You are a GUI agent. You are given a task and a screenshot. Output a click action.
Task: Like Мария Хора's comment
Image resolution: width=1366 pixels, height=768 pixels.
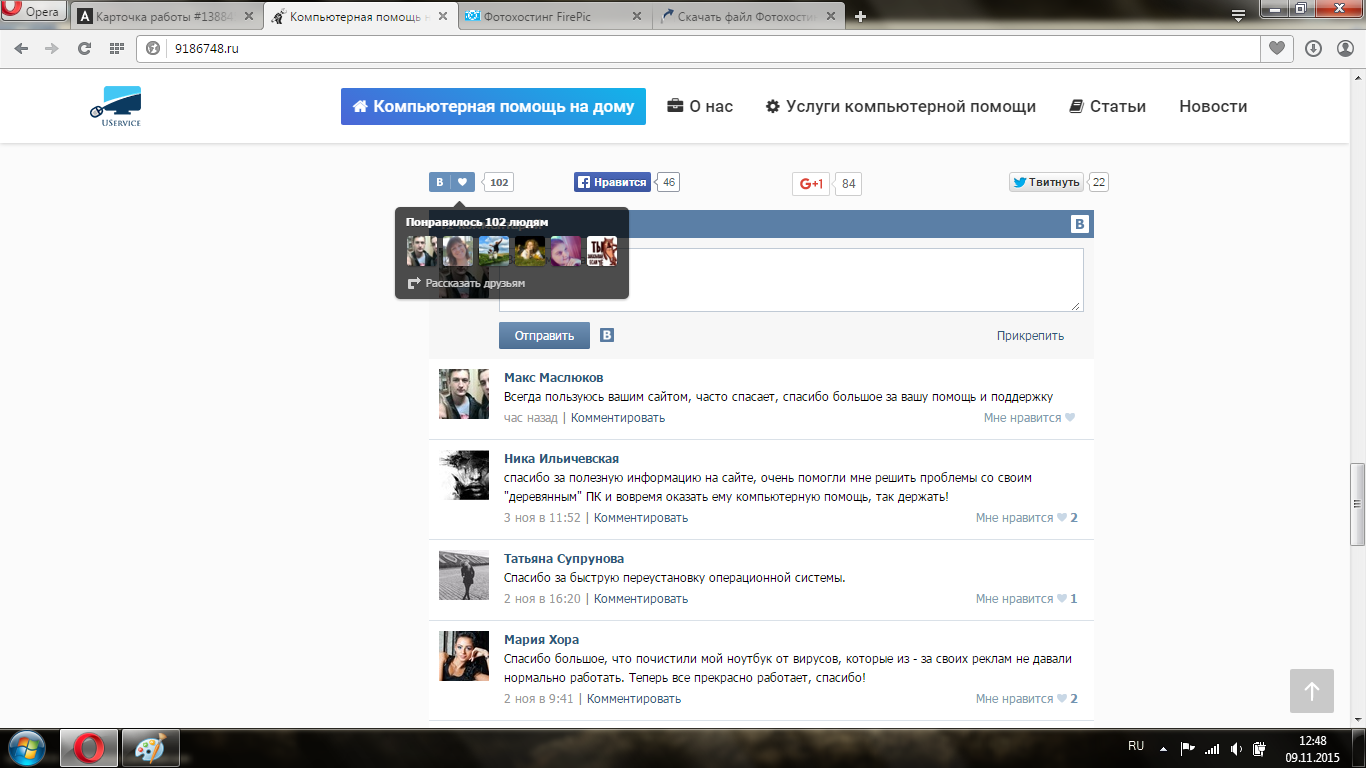[1027, 699]
